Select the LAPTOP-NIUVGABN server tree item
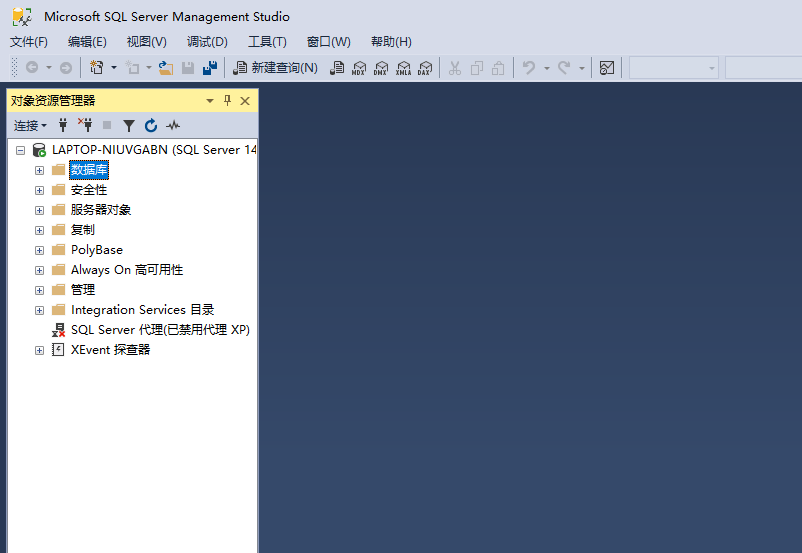802x553 pixels. (153, 150)
